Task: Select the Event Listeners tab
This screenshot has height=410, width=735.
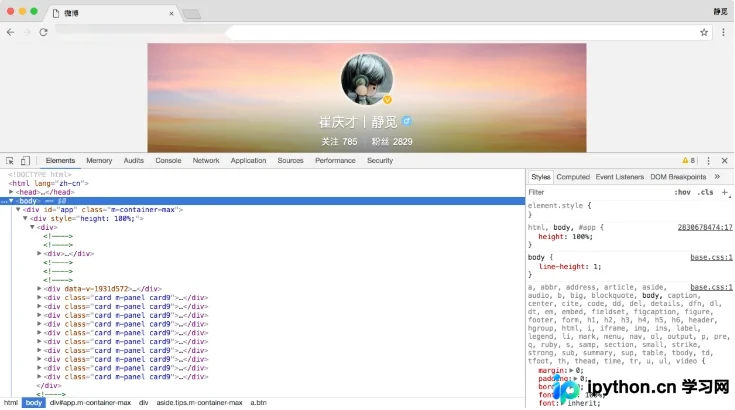Action: [620, 177]
